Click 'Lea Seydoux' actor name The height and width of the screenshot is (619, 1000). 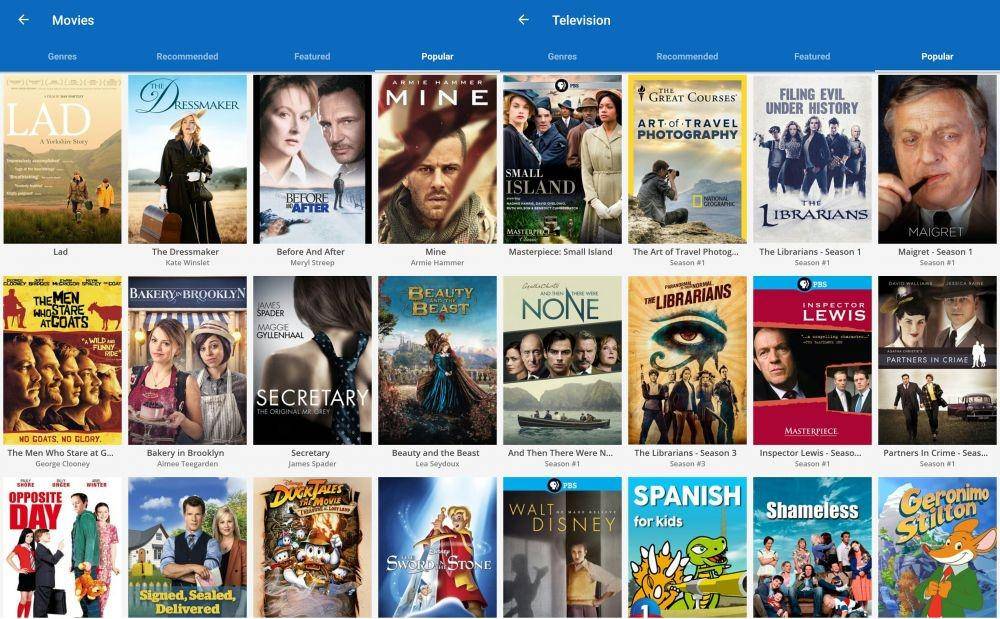pos(438,463)
